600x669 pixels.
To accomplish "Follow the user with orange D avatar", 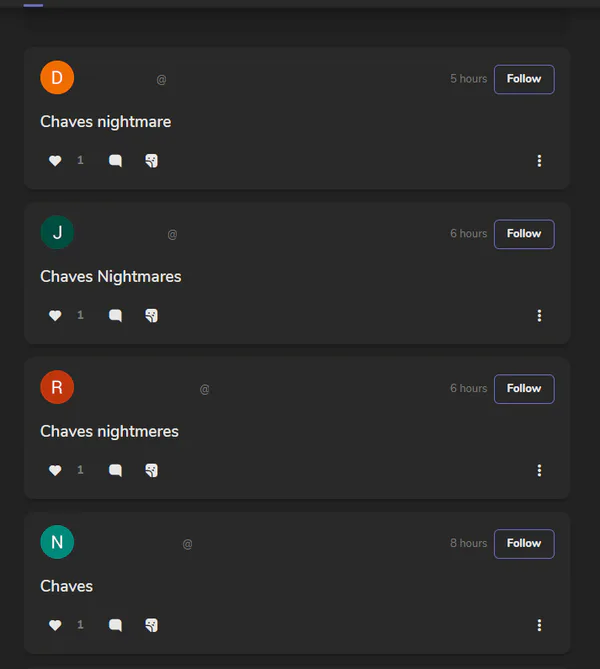I will (x=524, y=79).
